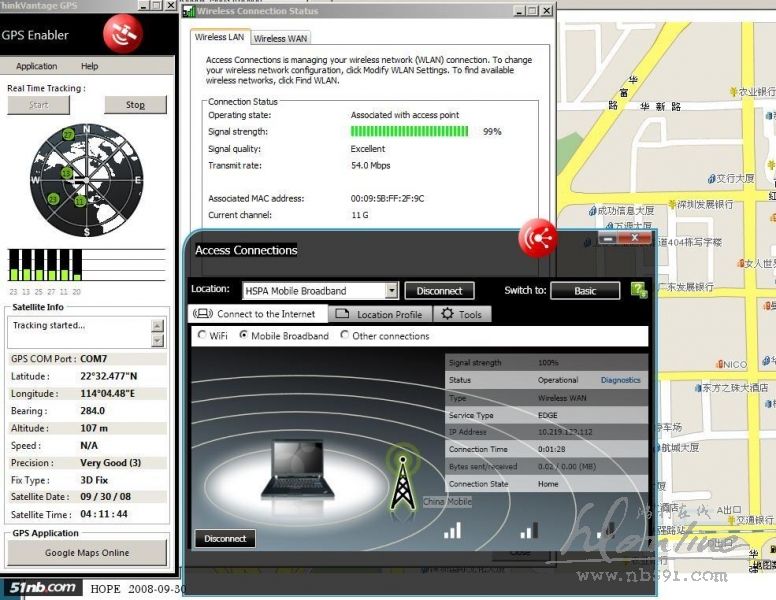Select the WiFi radio button

click(203, 336)
